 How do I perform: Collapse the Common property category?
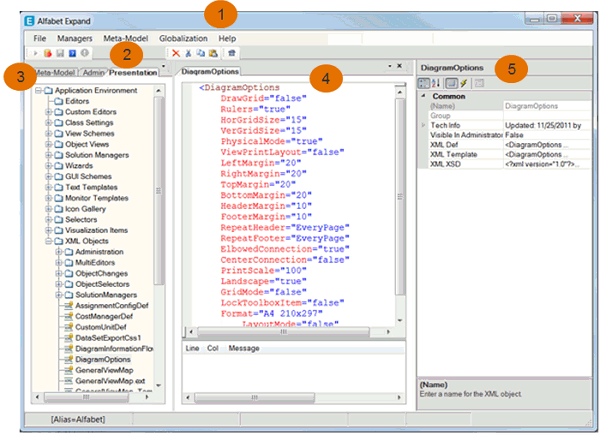tap(422, 96)
